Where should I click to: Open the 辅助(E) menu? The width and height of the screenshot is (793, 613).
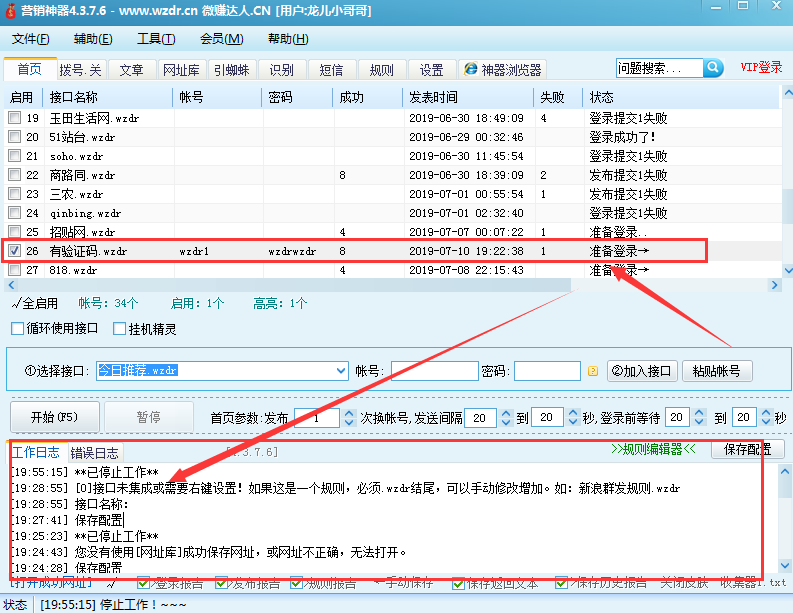tap(93, 39)
